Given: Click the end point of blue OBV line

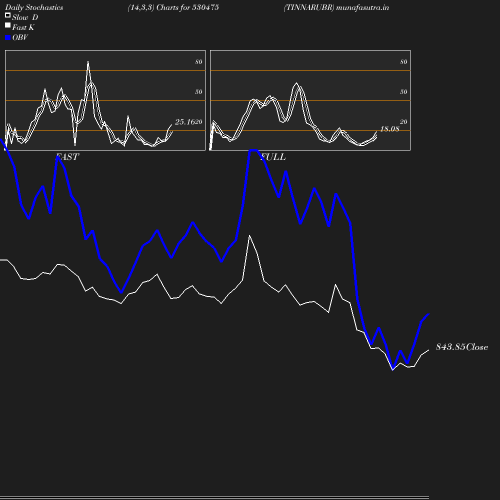Looking at the screenshot, I should coord(428,314).
